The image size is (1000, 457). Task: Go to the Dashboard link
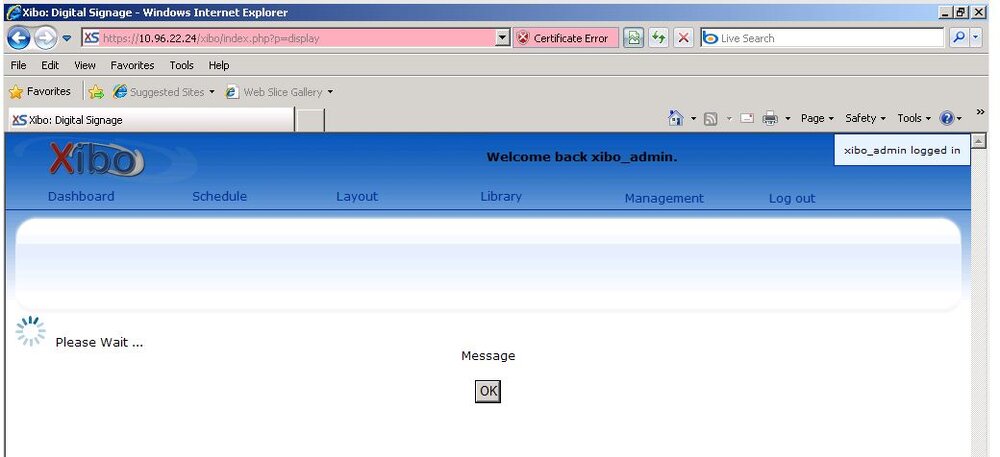coord(81,196)
